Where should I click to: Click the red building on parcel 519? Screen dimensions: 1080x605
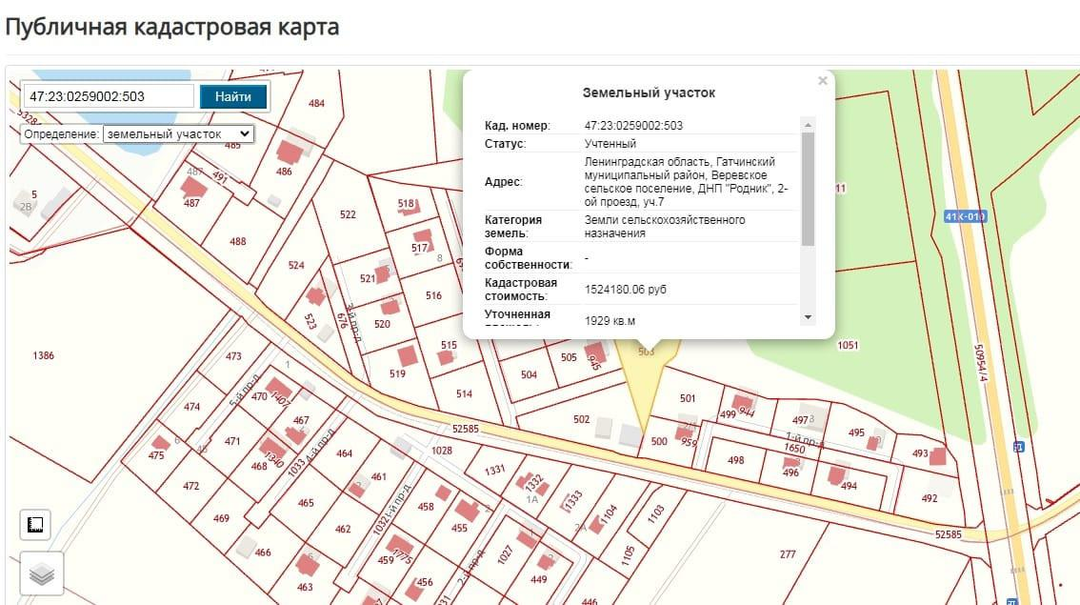(407, 356)
